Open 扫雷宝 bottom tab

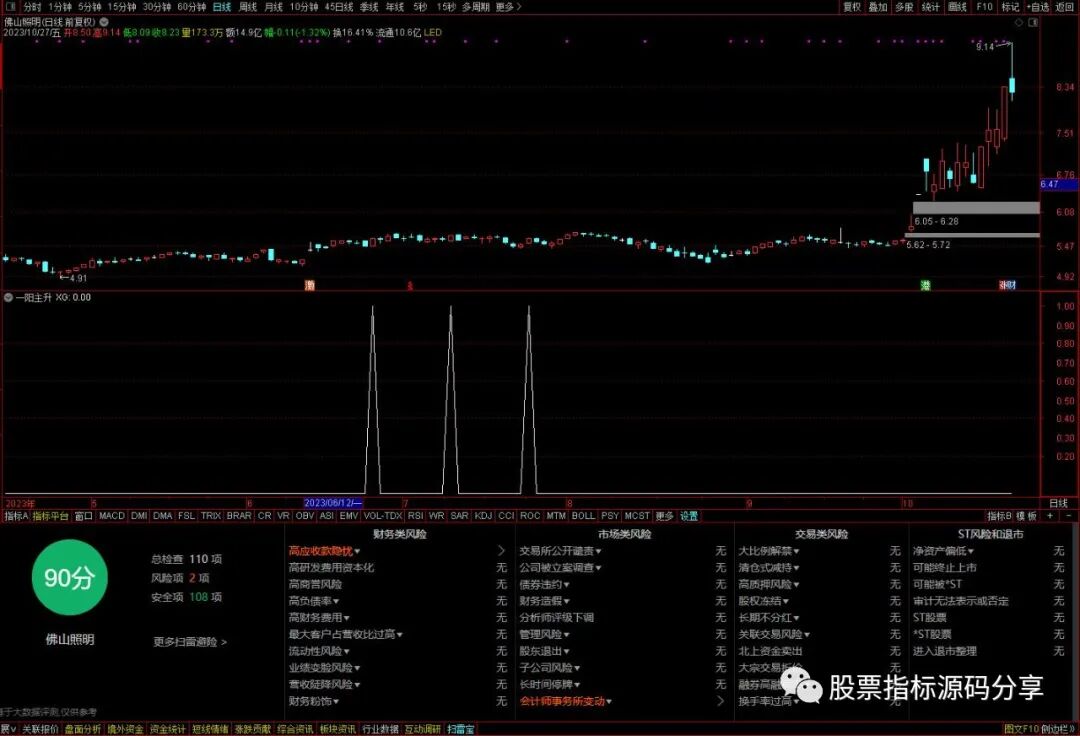point(461,729)
